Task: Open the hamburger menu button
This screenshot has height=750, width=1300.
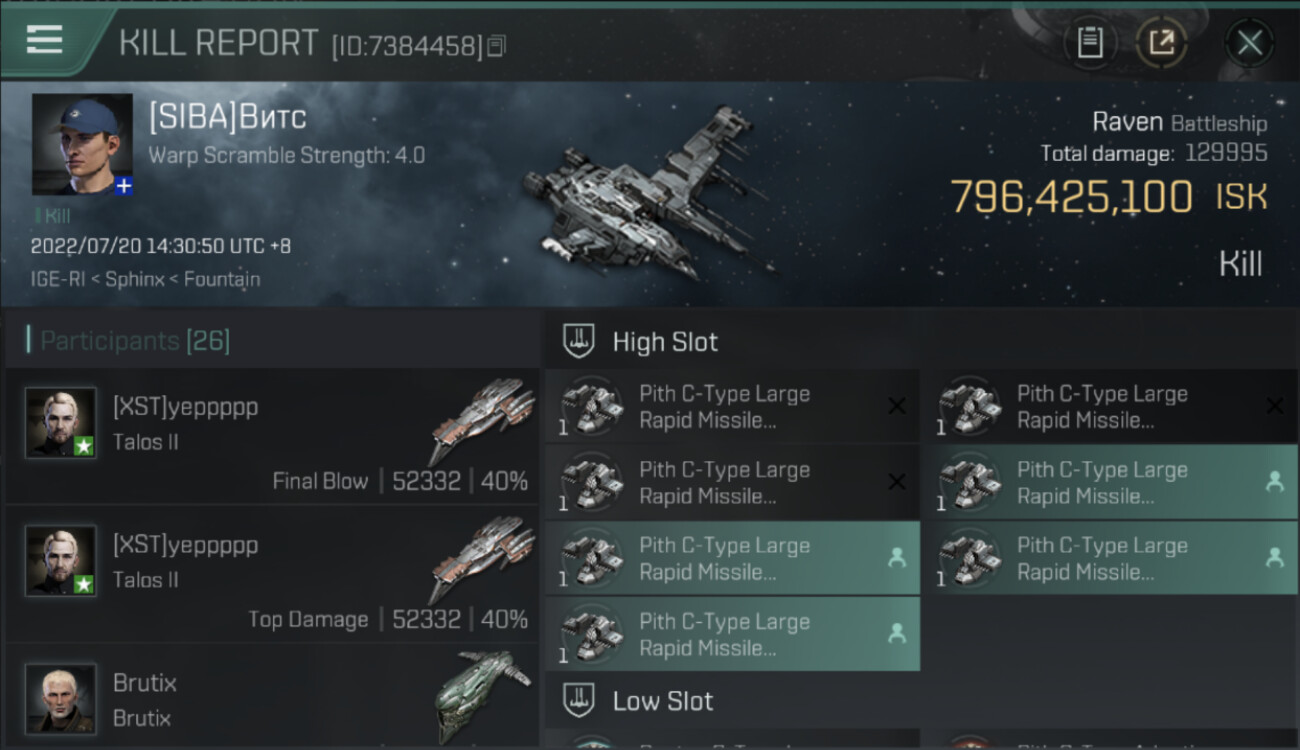Action: [45, 40]
